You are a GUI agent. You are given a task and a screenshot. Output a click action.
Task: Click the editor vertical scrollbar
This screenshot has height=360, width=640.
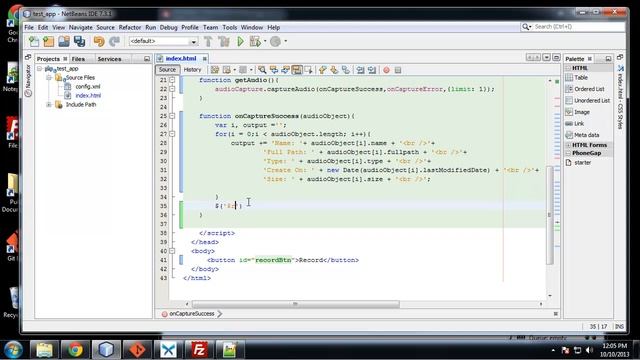tap(550, 215)
